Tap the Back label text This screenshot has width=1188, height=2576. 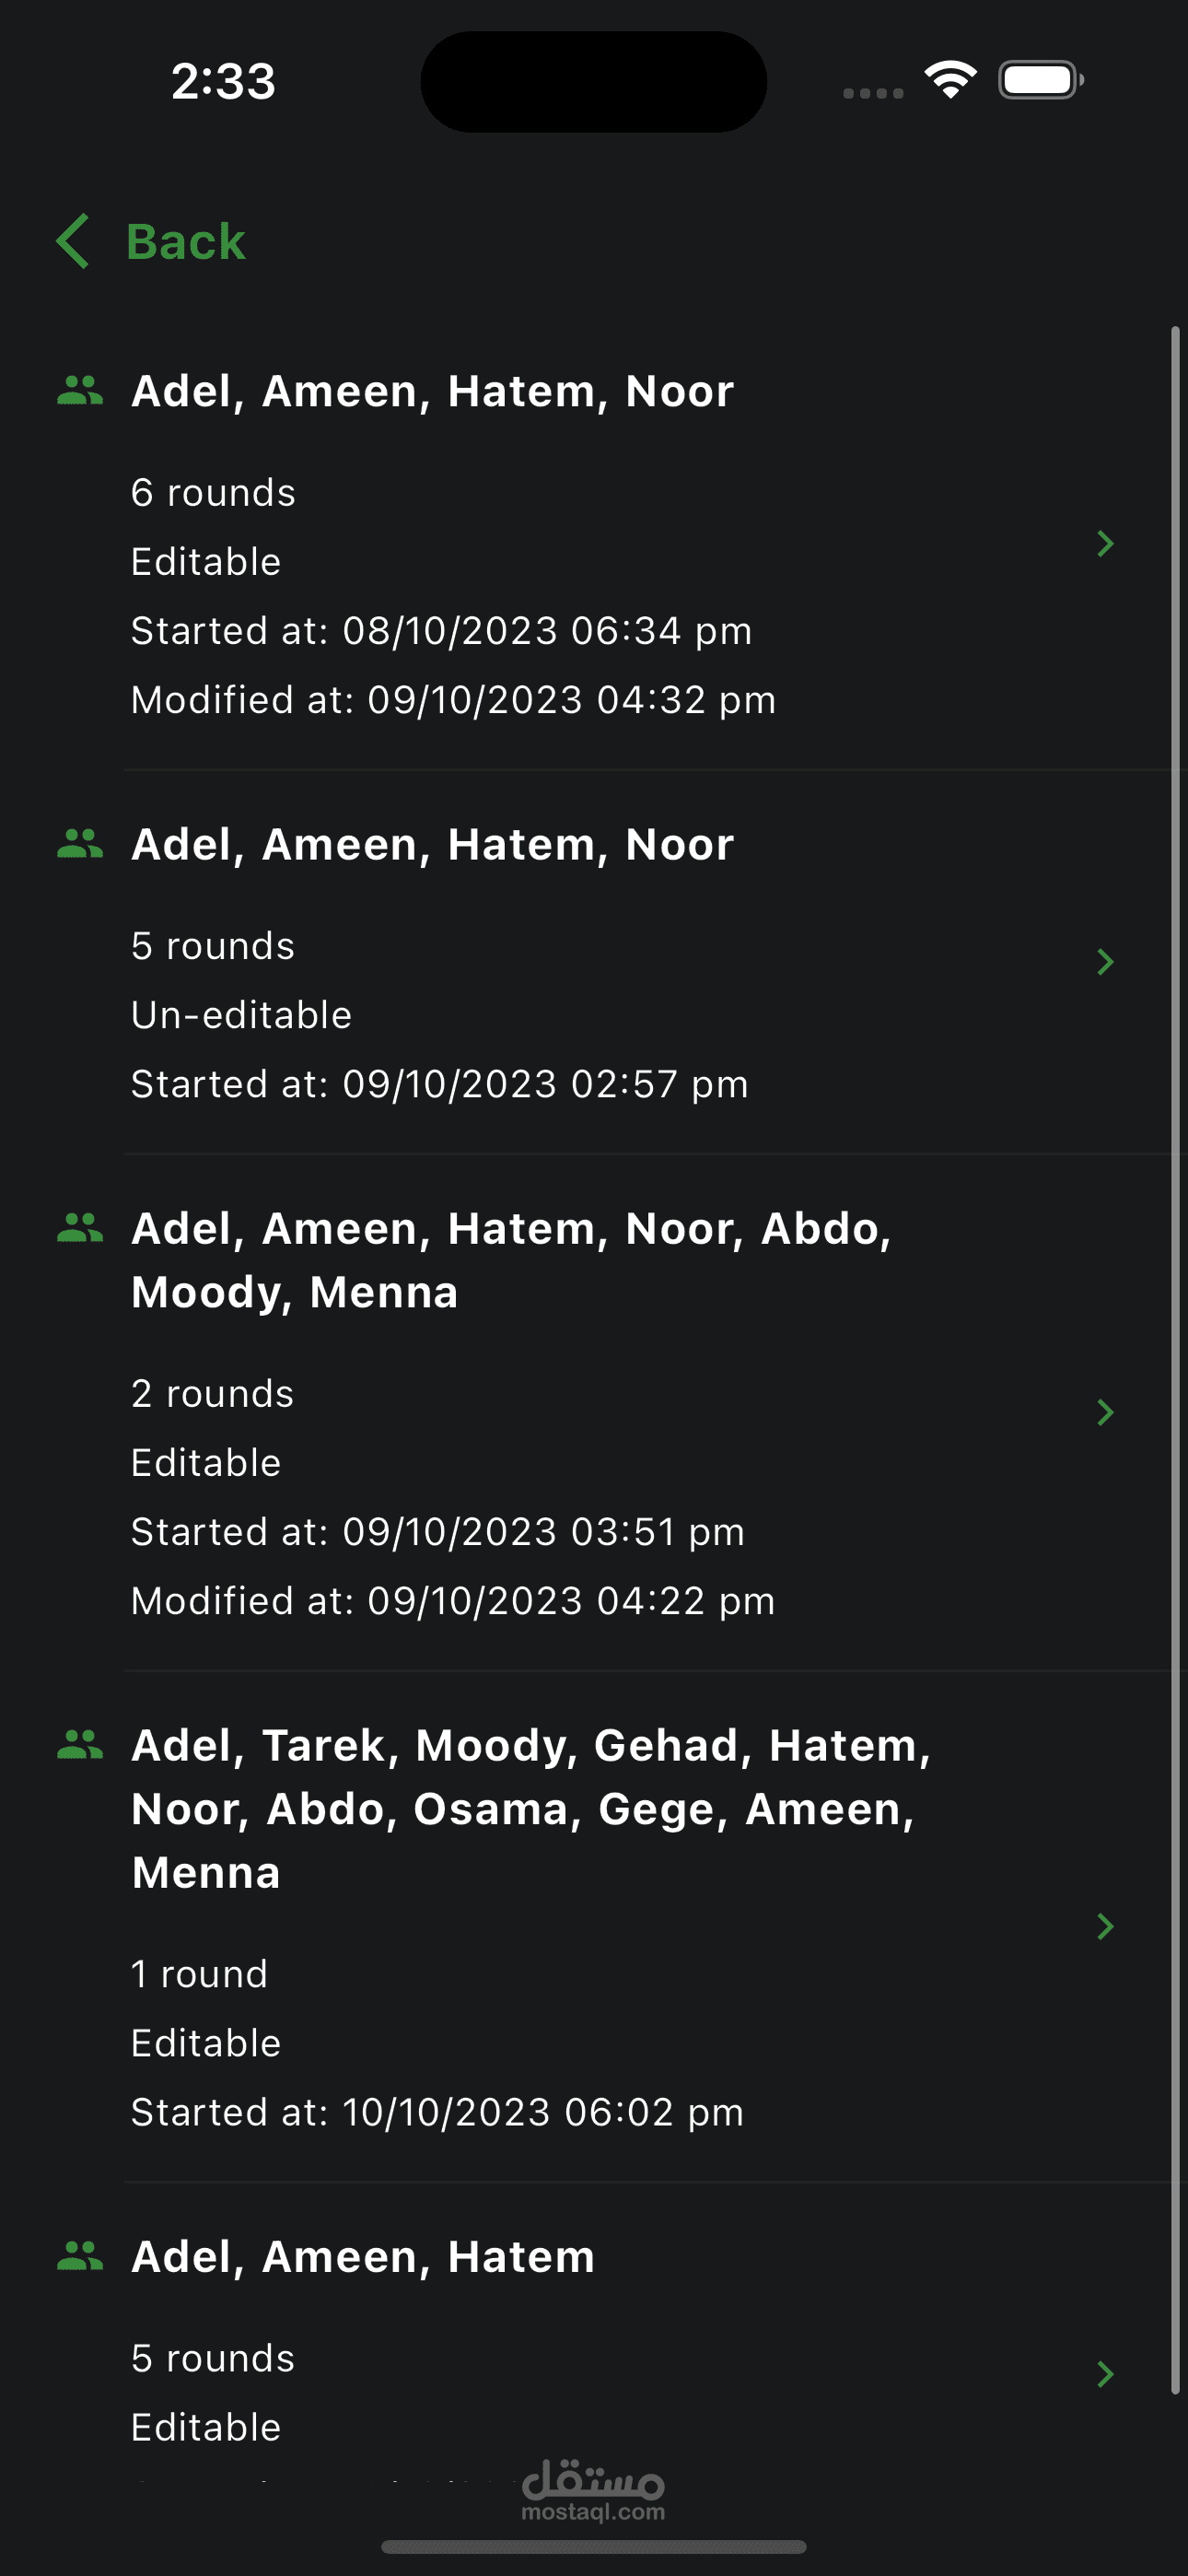186,242
